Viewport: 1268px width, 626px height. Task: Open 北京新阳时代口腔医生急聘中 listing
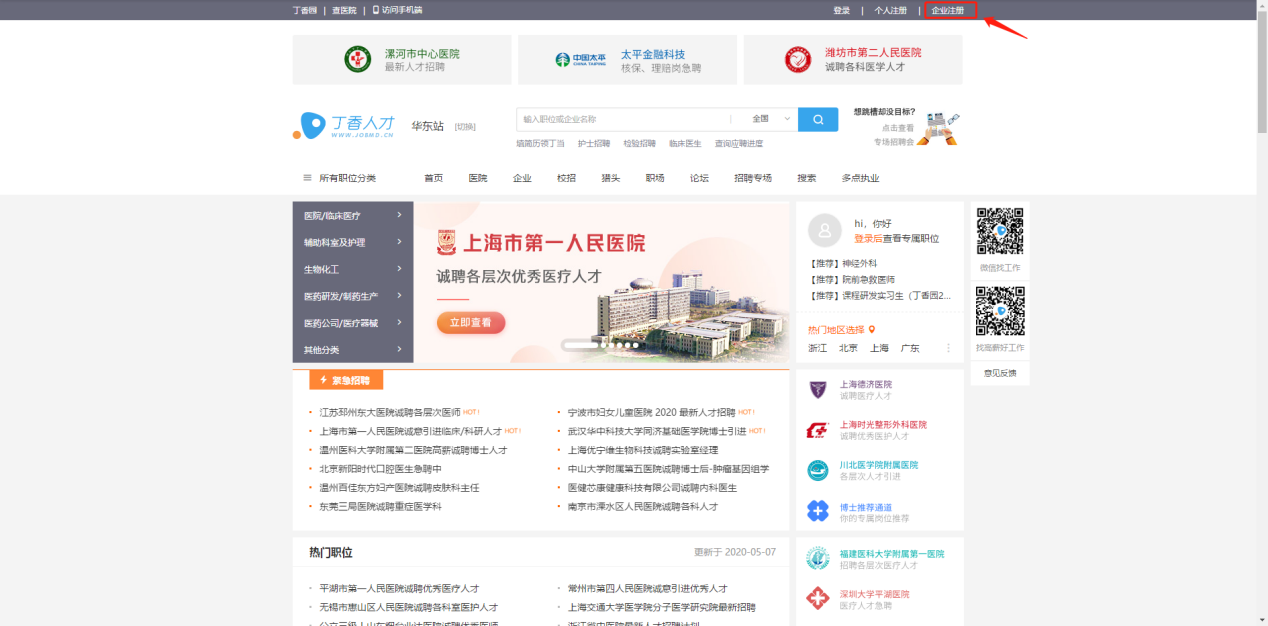click(380, 469)
